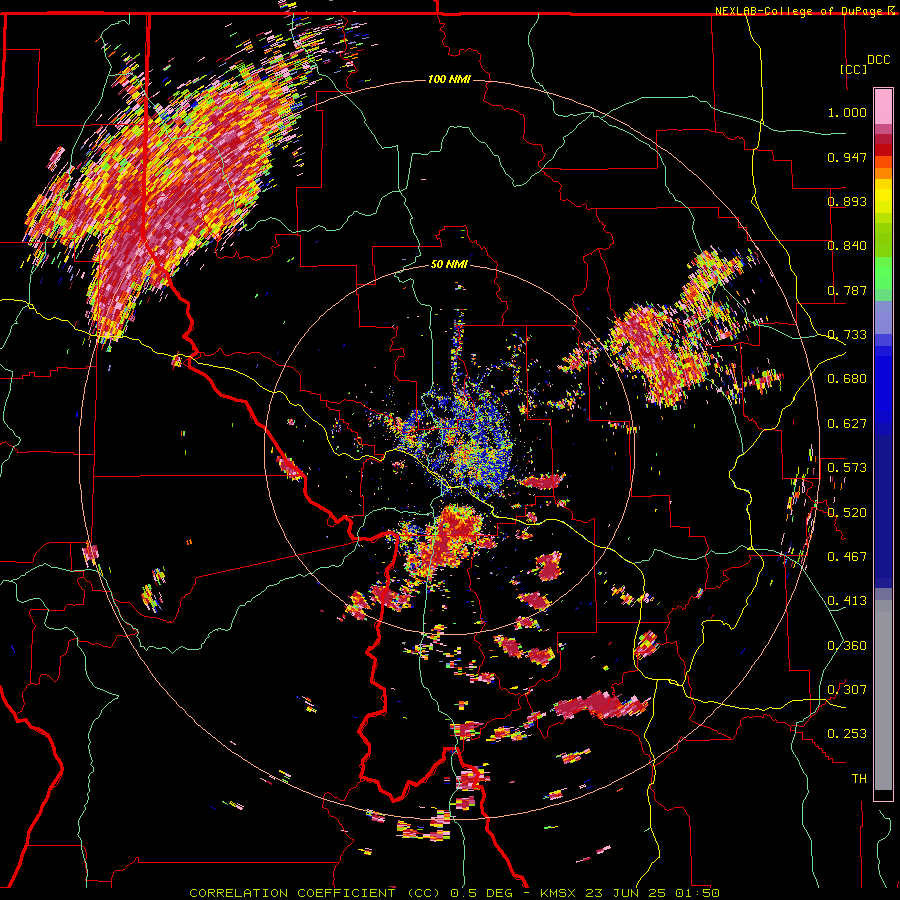Screen dimensions: 900x900
Task: Click the 0.627 scale value
Action: point(847,424)
